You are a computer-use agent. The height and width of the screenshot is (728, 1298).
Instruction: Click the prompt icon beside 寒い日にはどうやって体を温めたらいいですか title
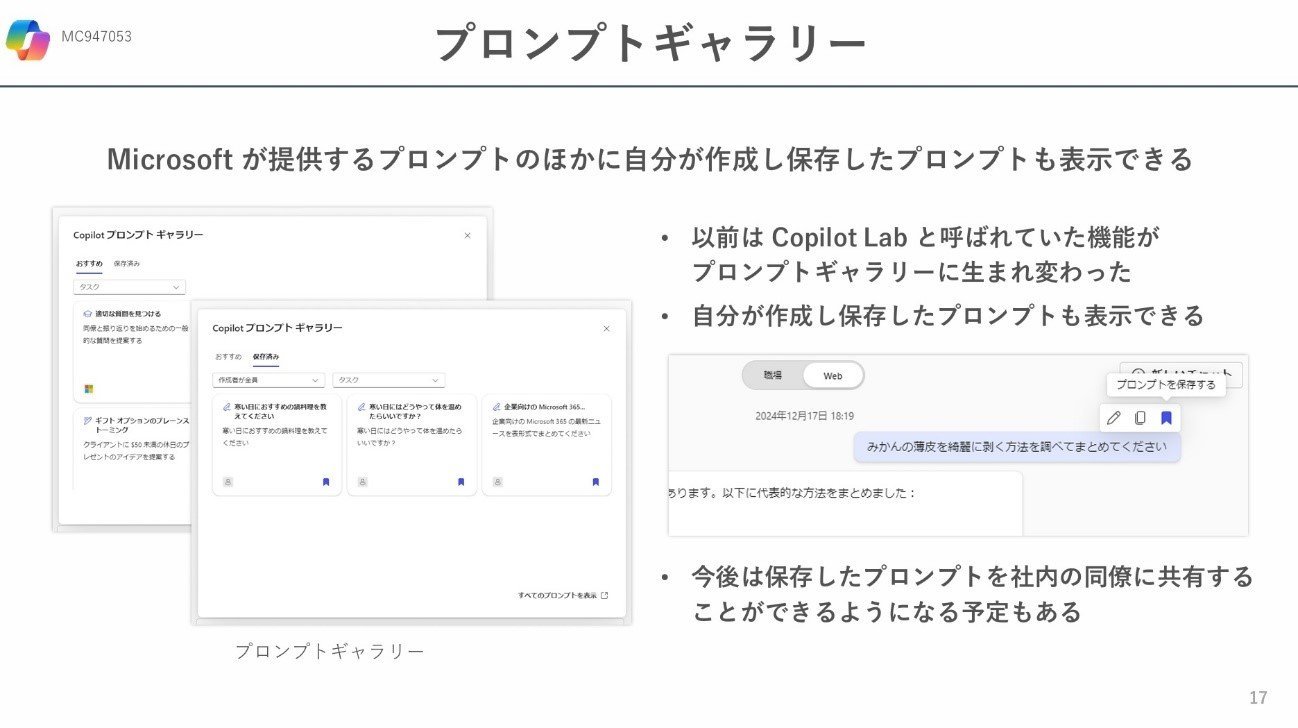(x=361, y=408)
